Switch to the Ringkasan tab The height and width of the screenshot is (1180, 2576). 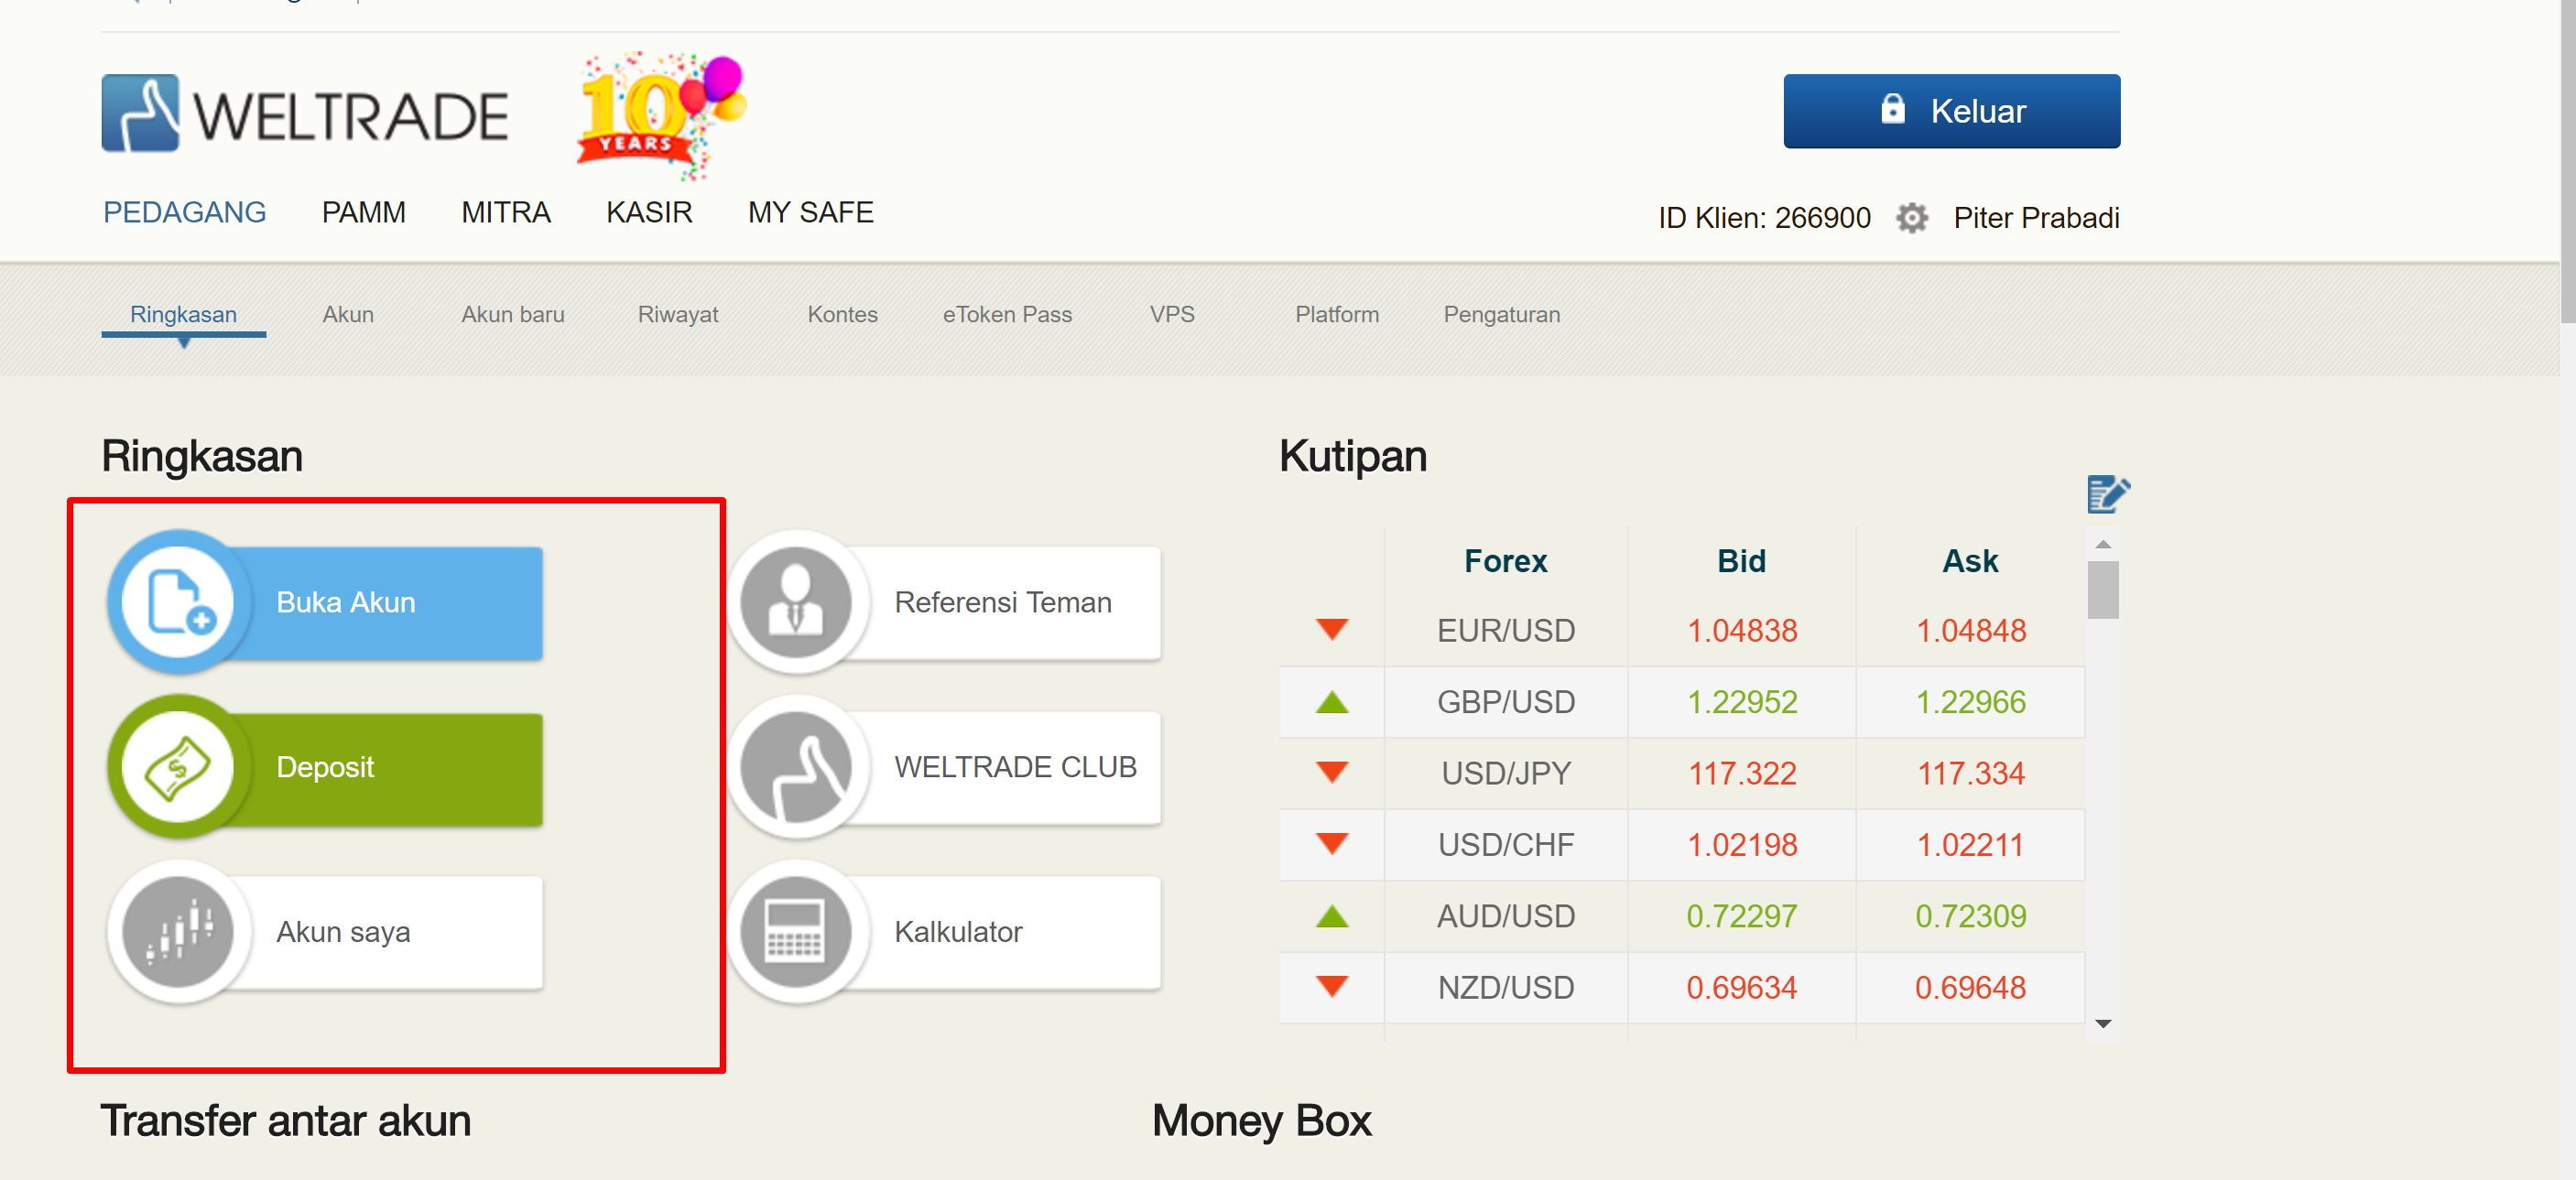click(x=184, y=314)
